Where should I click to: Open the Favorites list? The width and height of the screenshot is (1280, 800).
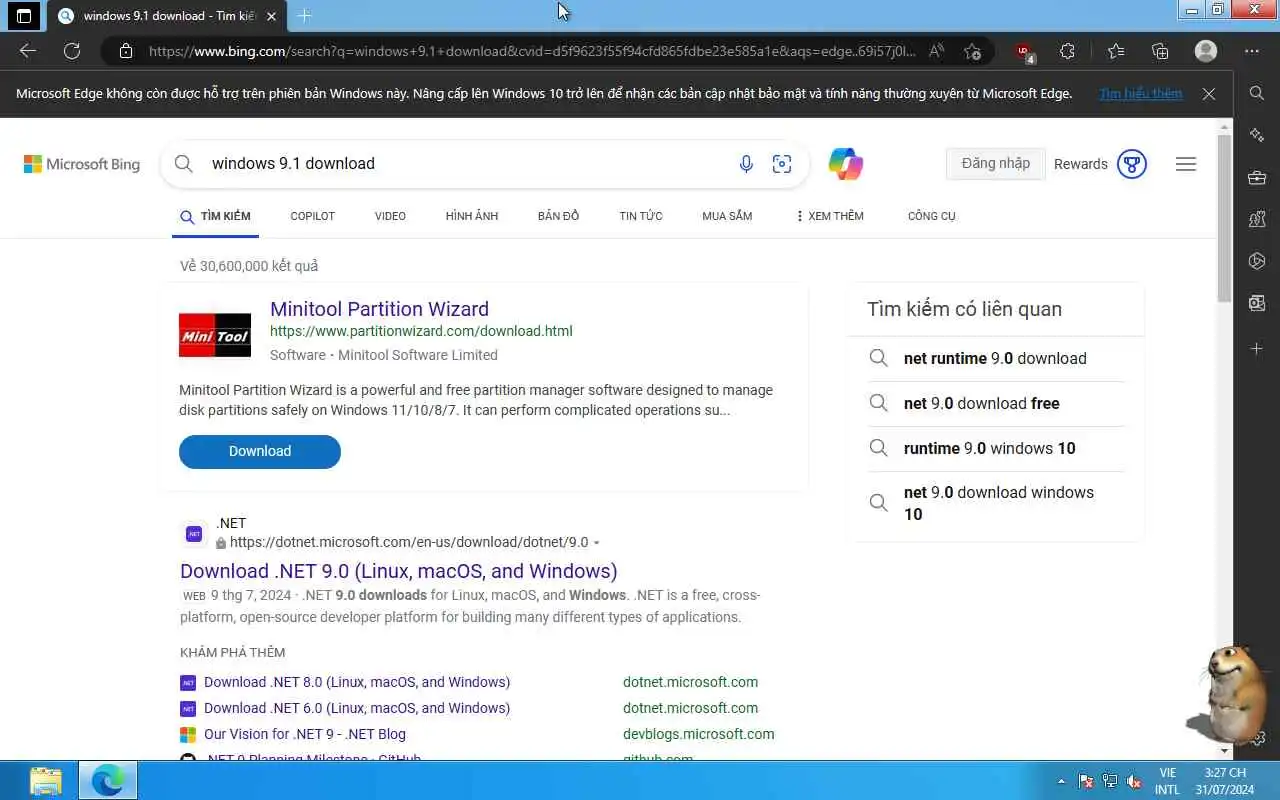coord(1116,51)
